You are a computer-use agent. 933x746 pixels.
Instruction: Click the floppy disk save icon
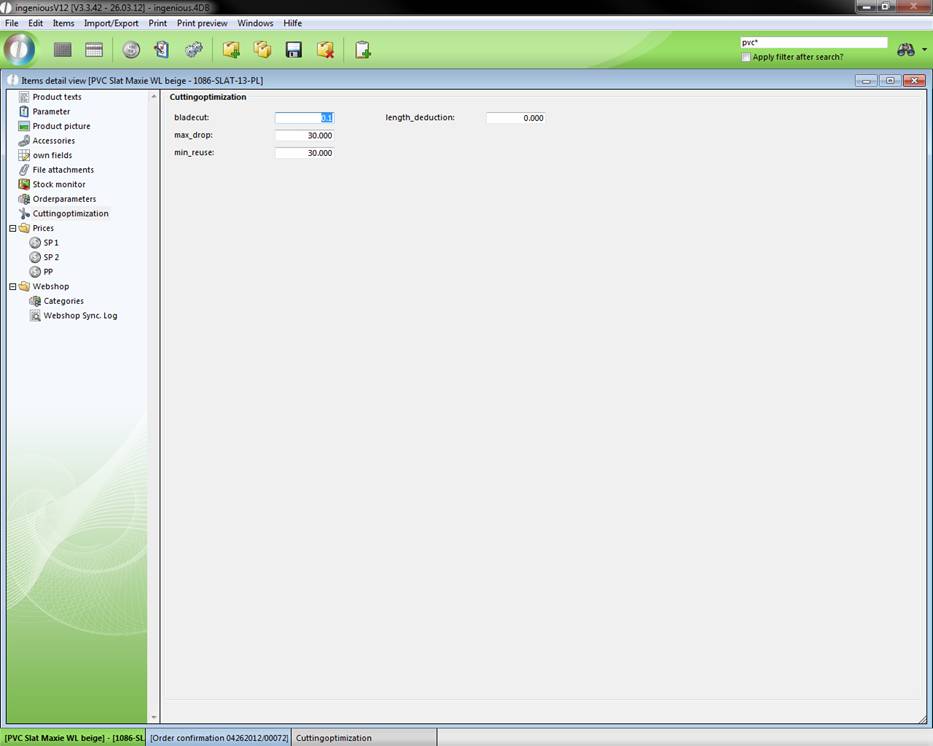pyautogui.click(x=294, y=50)
